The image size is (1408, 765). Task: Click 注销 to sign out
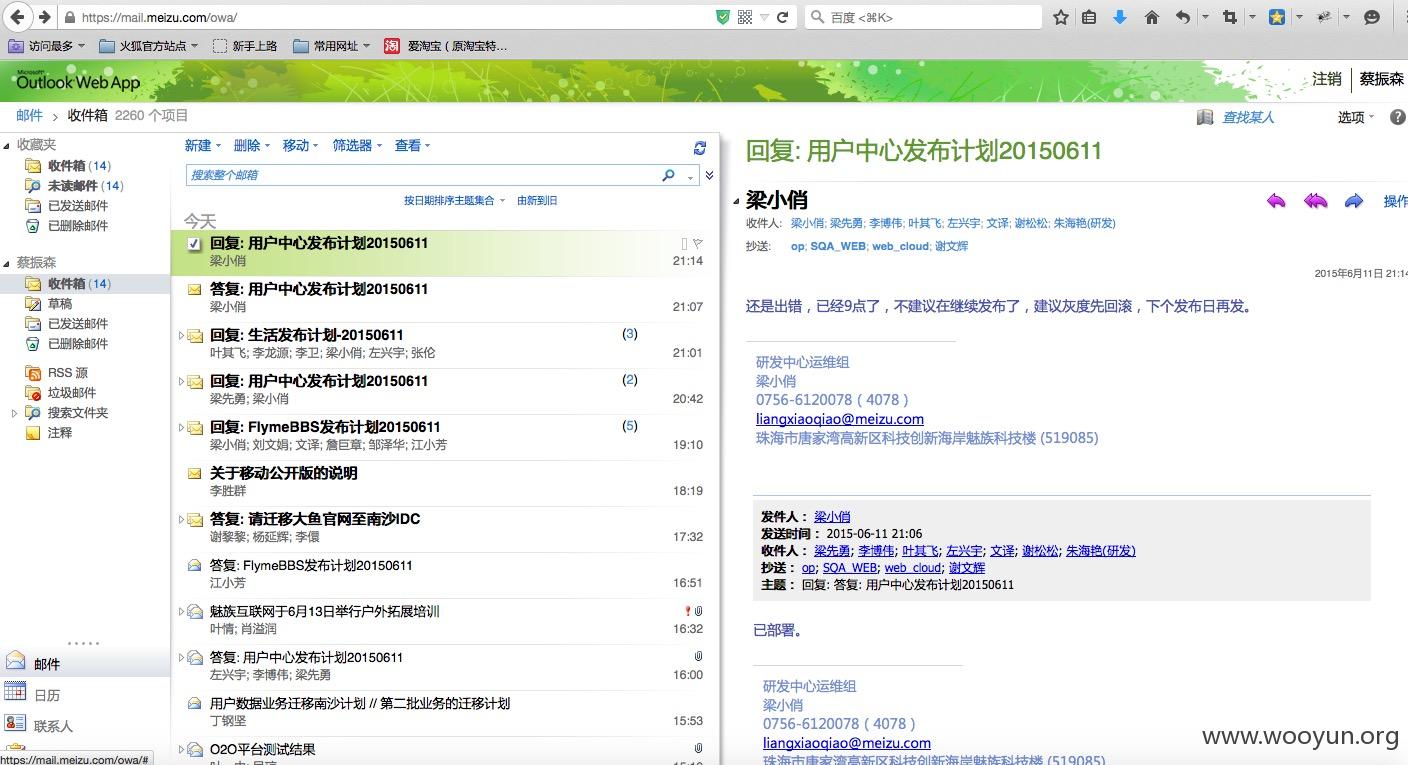1327,79
